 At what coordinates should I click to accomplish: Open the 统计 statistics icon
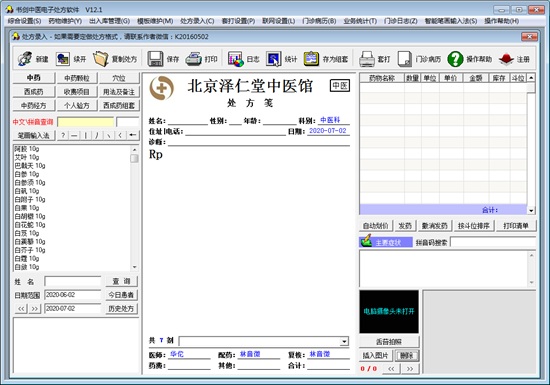pyautogui.click(x=274, y=59)
